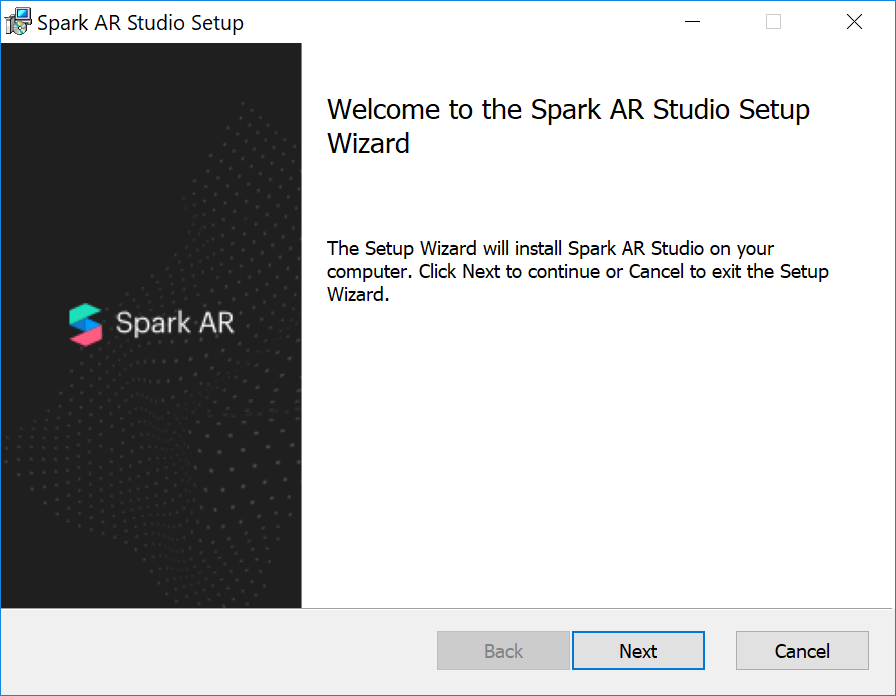The image size is (896, 696).
Task: Click the disabled Back button
Action: pyautogui.click(x=503, y=651)
